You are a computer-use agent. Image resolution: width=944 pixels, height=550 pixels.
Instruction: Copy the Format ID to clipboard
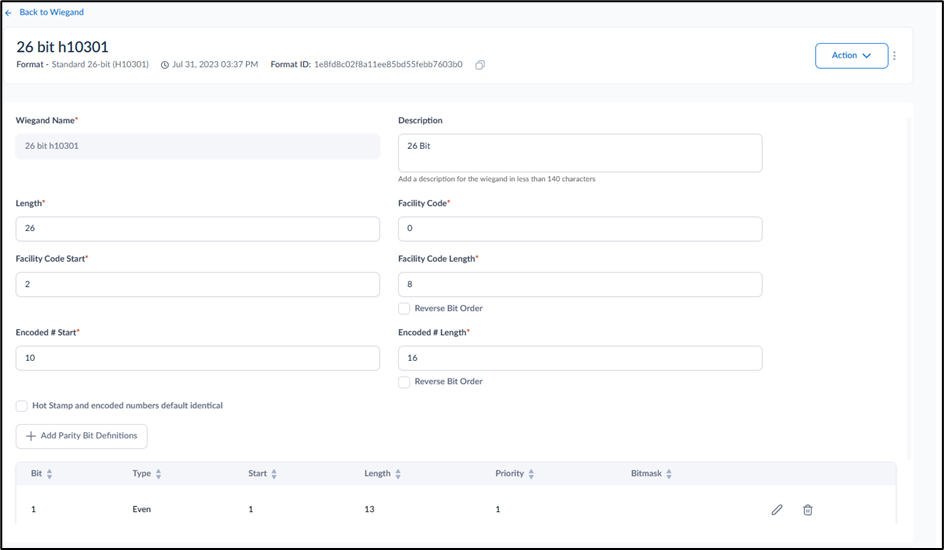coord(480,65)
